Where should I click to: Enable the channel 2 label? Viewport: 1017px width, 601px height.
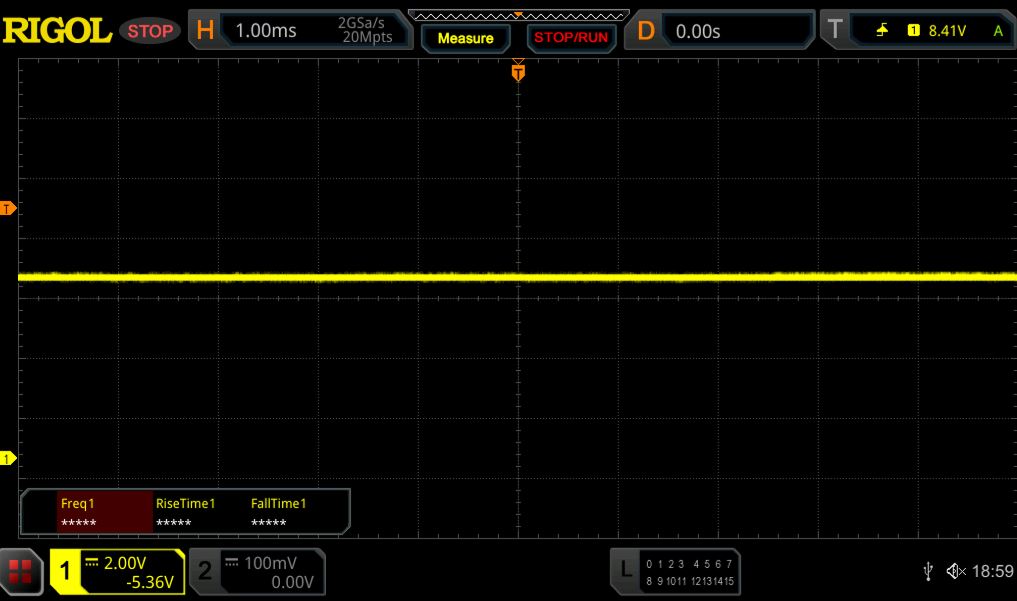(205, 571)
